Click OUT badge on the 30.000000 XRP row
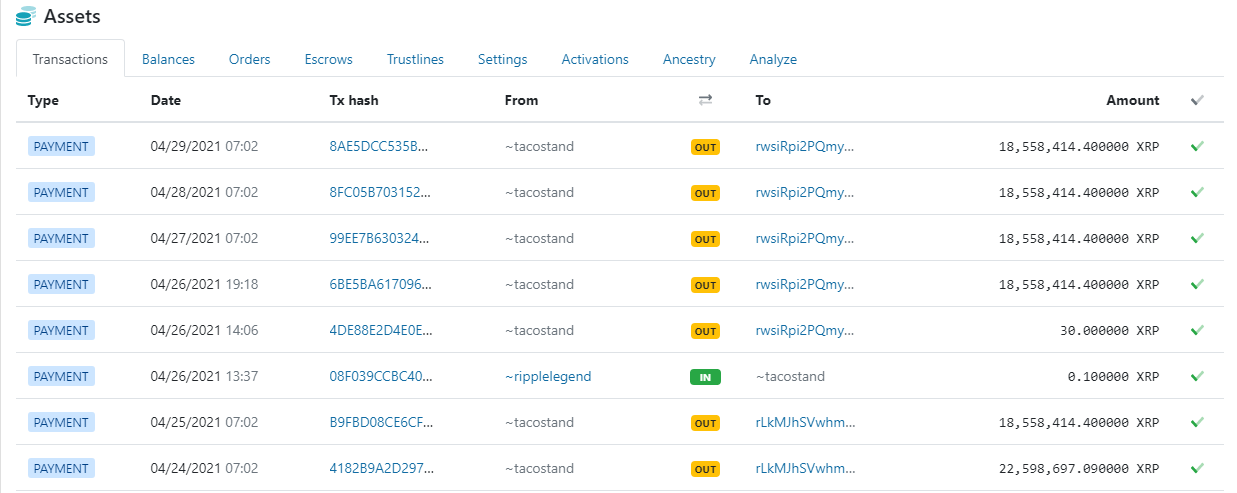Screen dimensions: 1237x493 point(705,331)
